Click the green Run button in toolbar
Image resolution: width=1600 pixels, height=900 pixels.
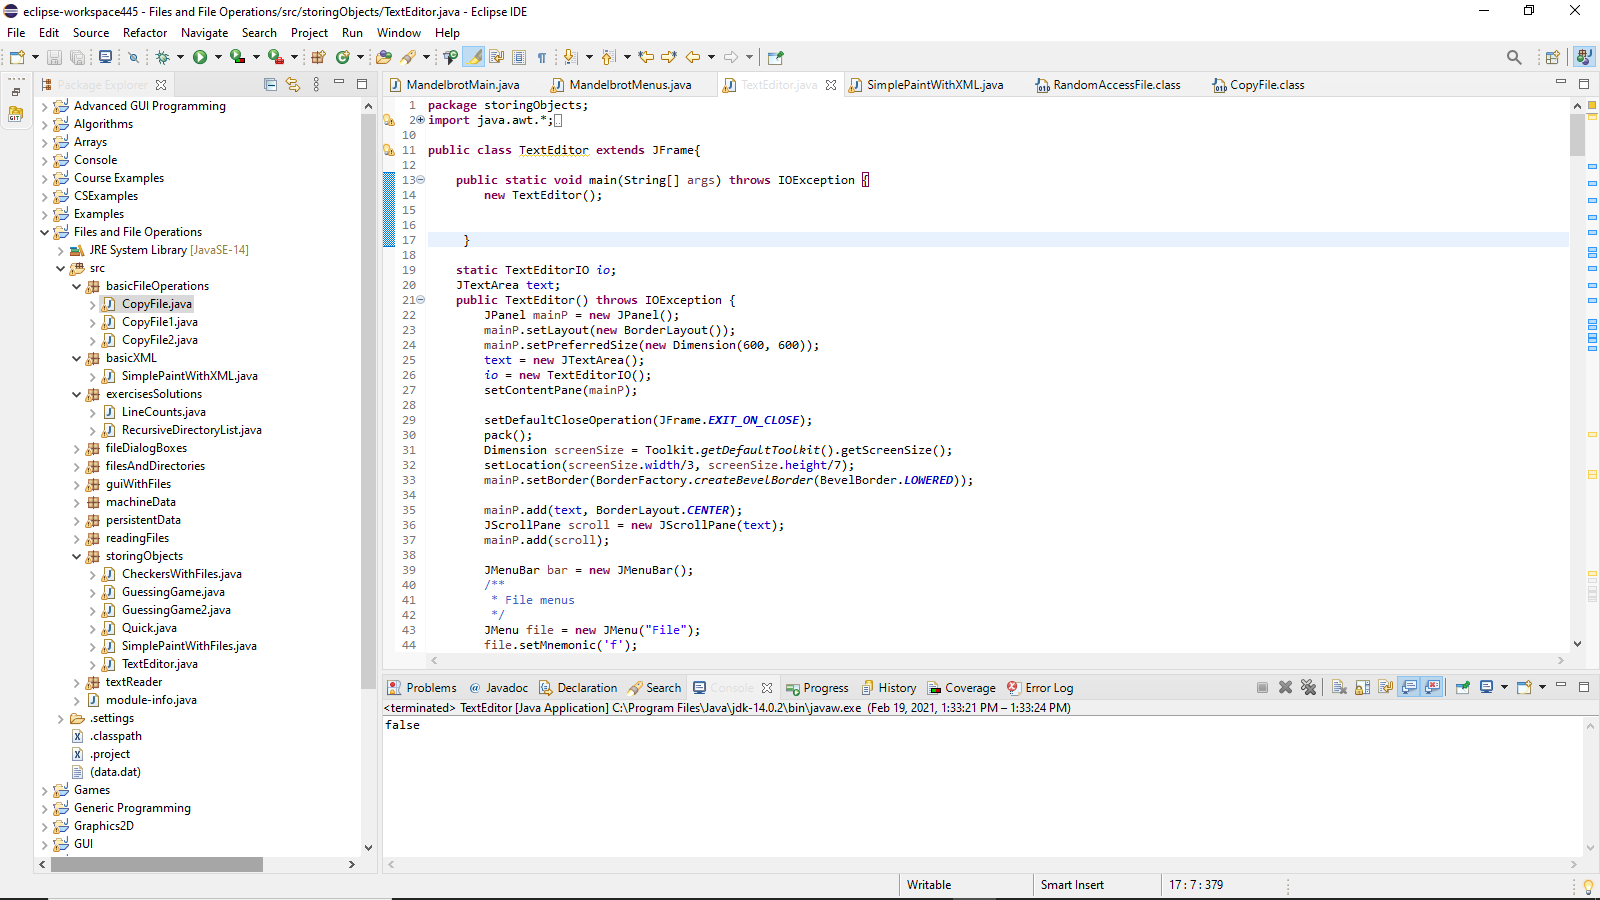200,57
